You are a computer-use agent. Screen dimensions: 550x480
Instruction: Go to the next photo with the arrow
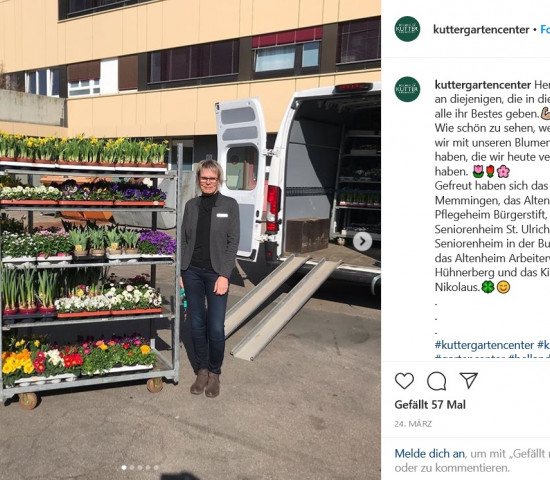pos(362,241)
